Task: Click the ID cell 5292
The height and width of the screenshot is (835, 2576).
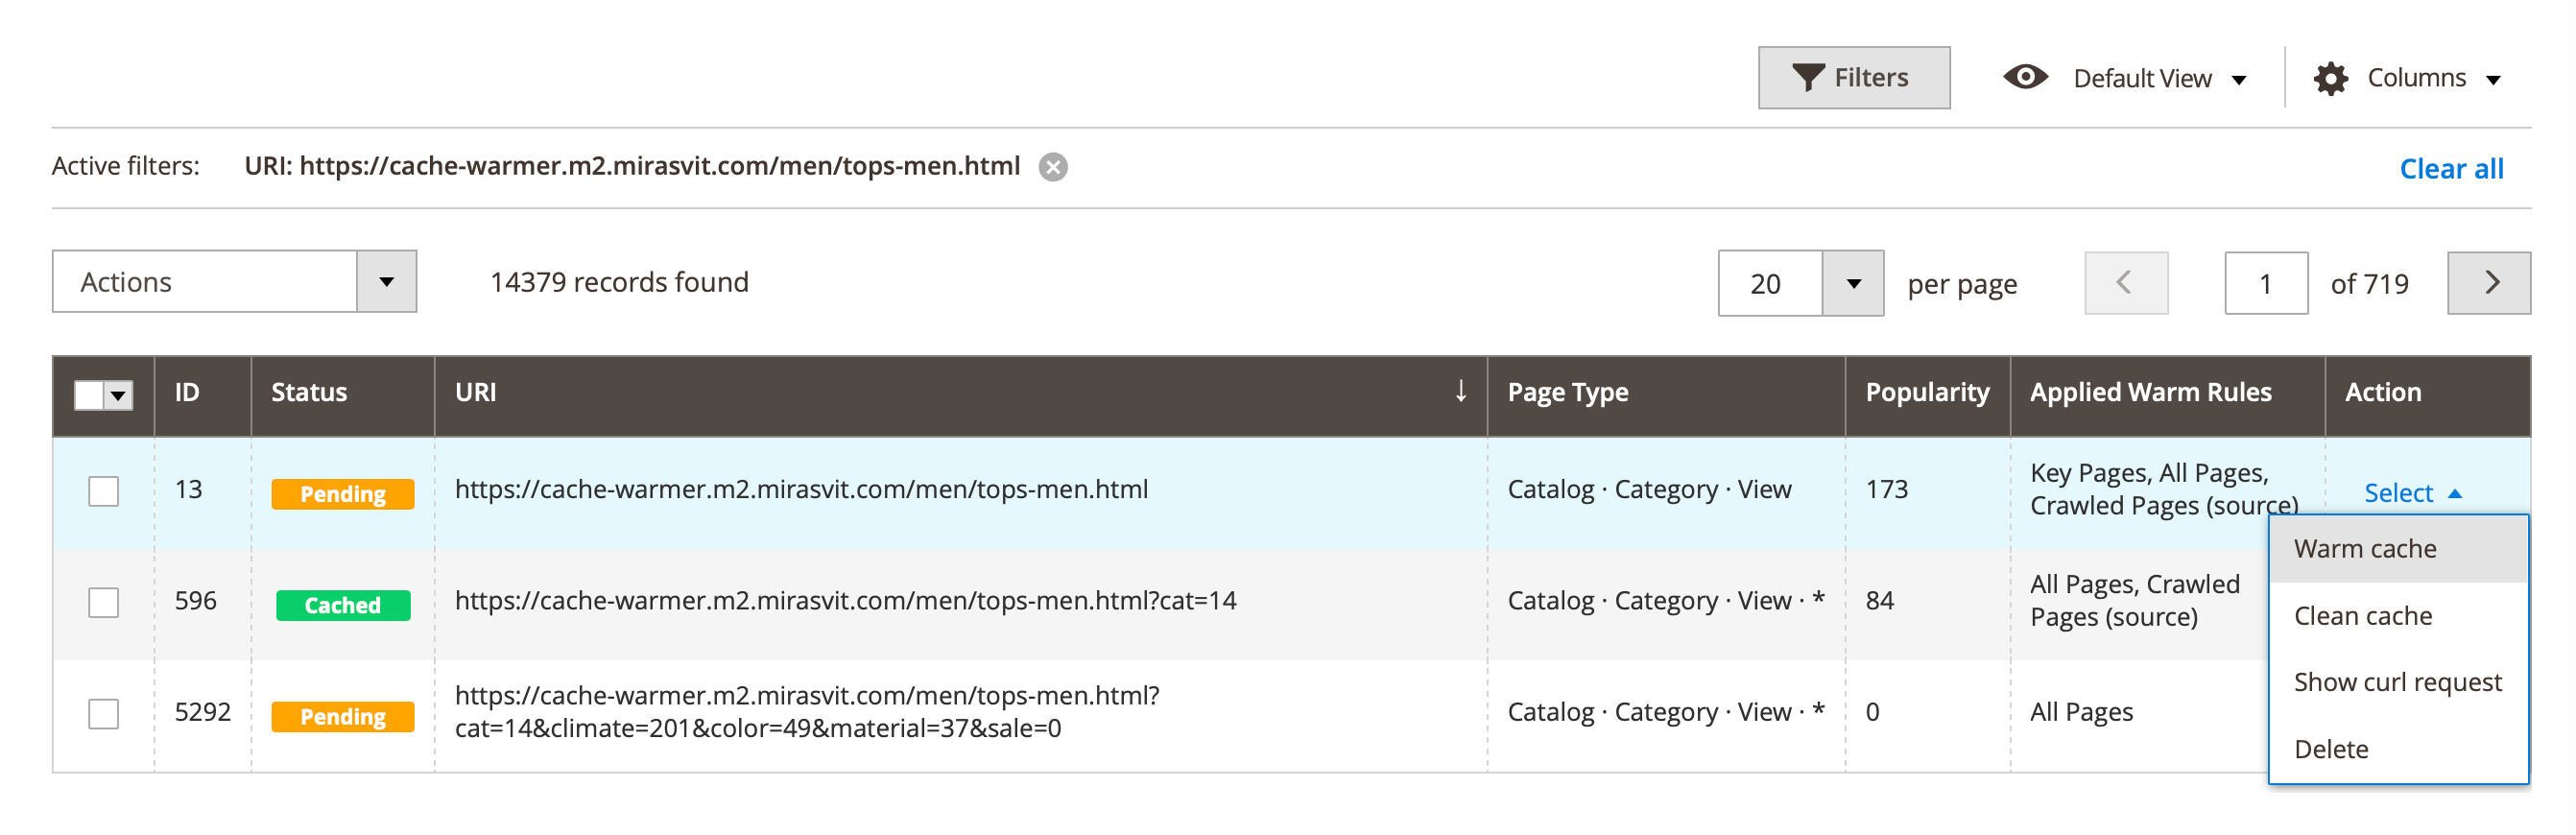Action: (202, 711)
